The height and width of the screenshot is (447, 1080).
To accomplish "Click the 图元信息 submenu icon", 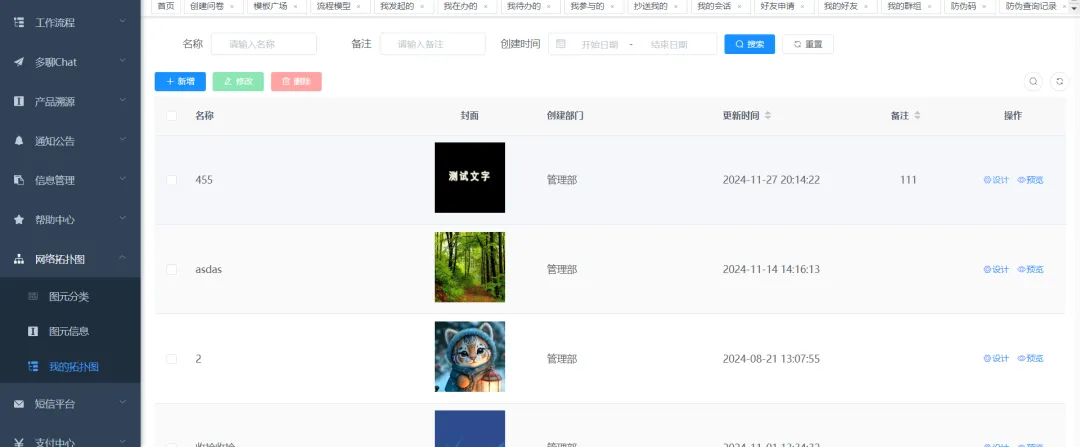I will pyautogui.click(x=32, y=331).
